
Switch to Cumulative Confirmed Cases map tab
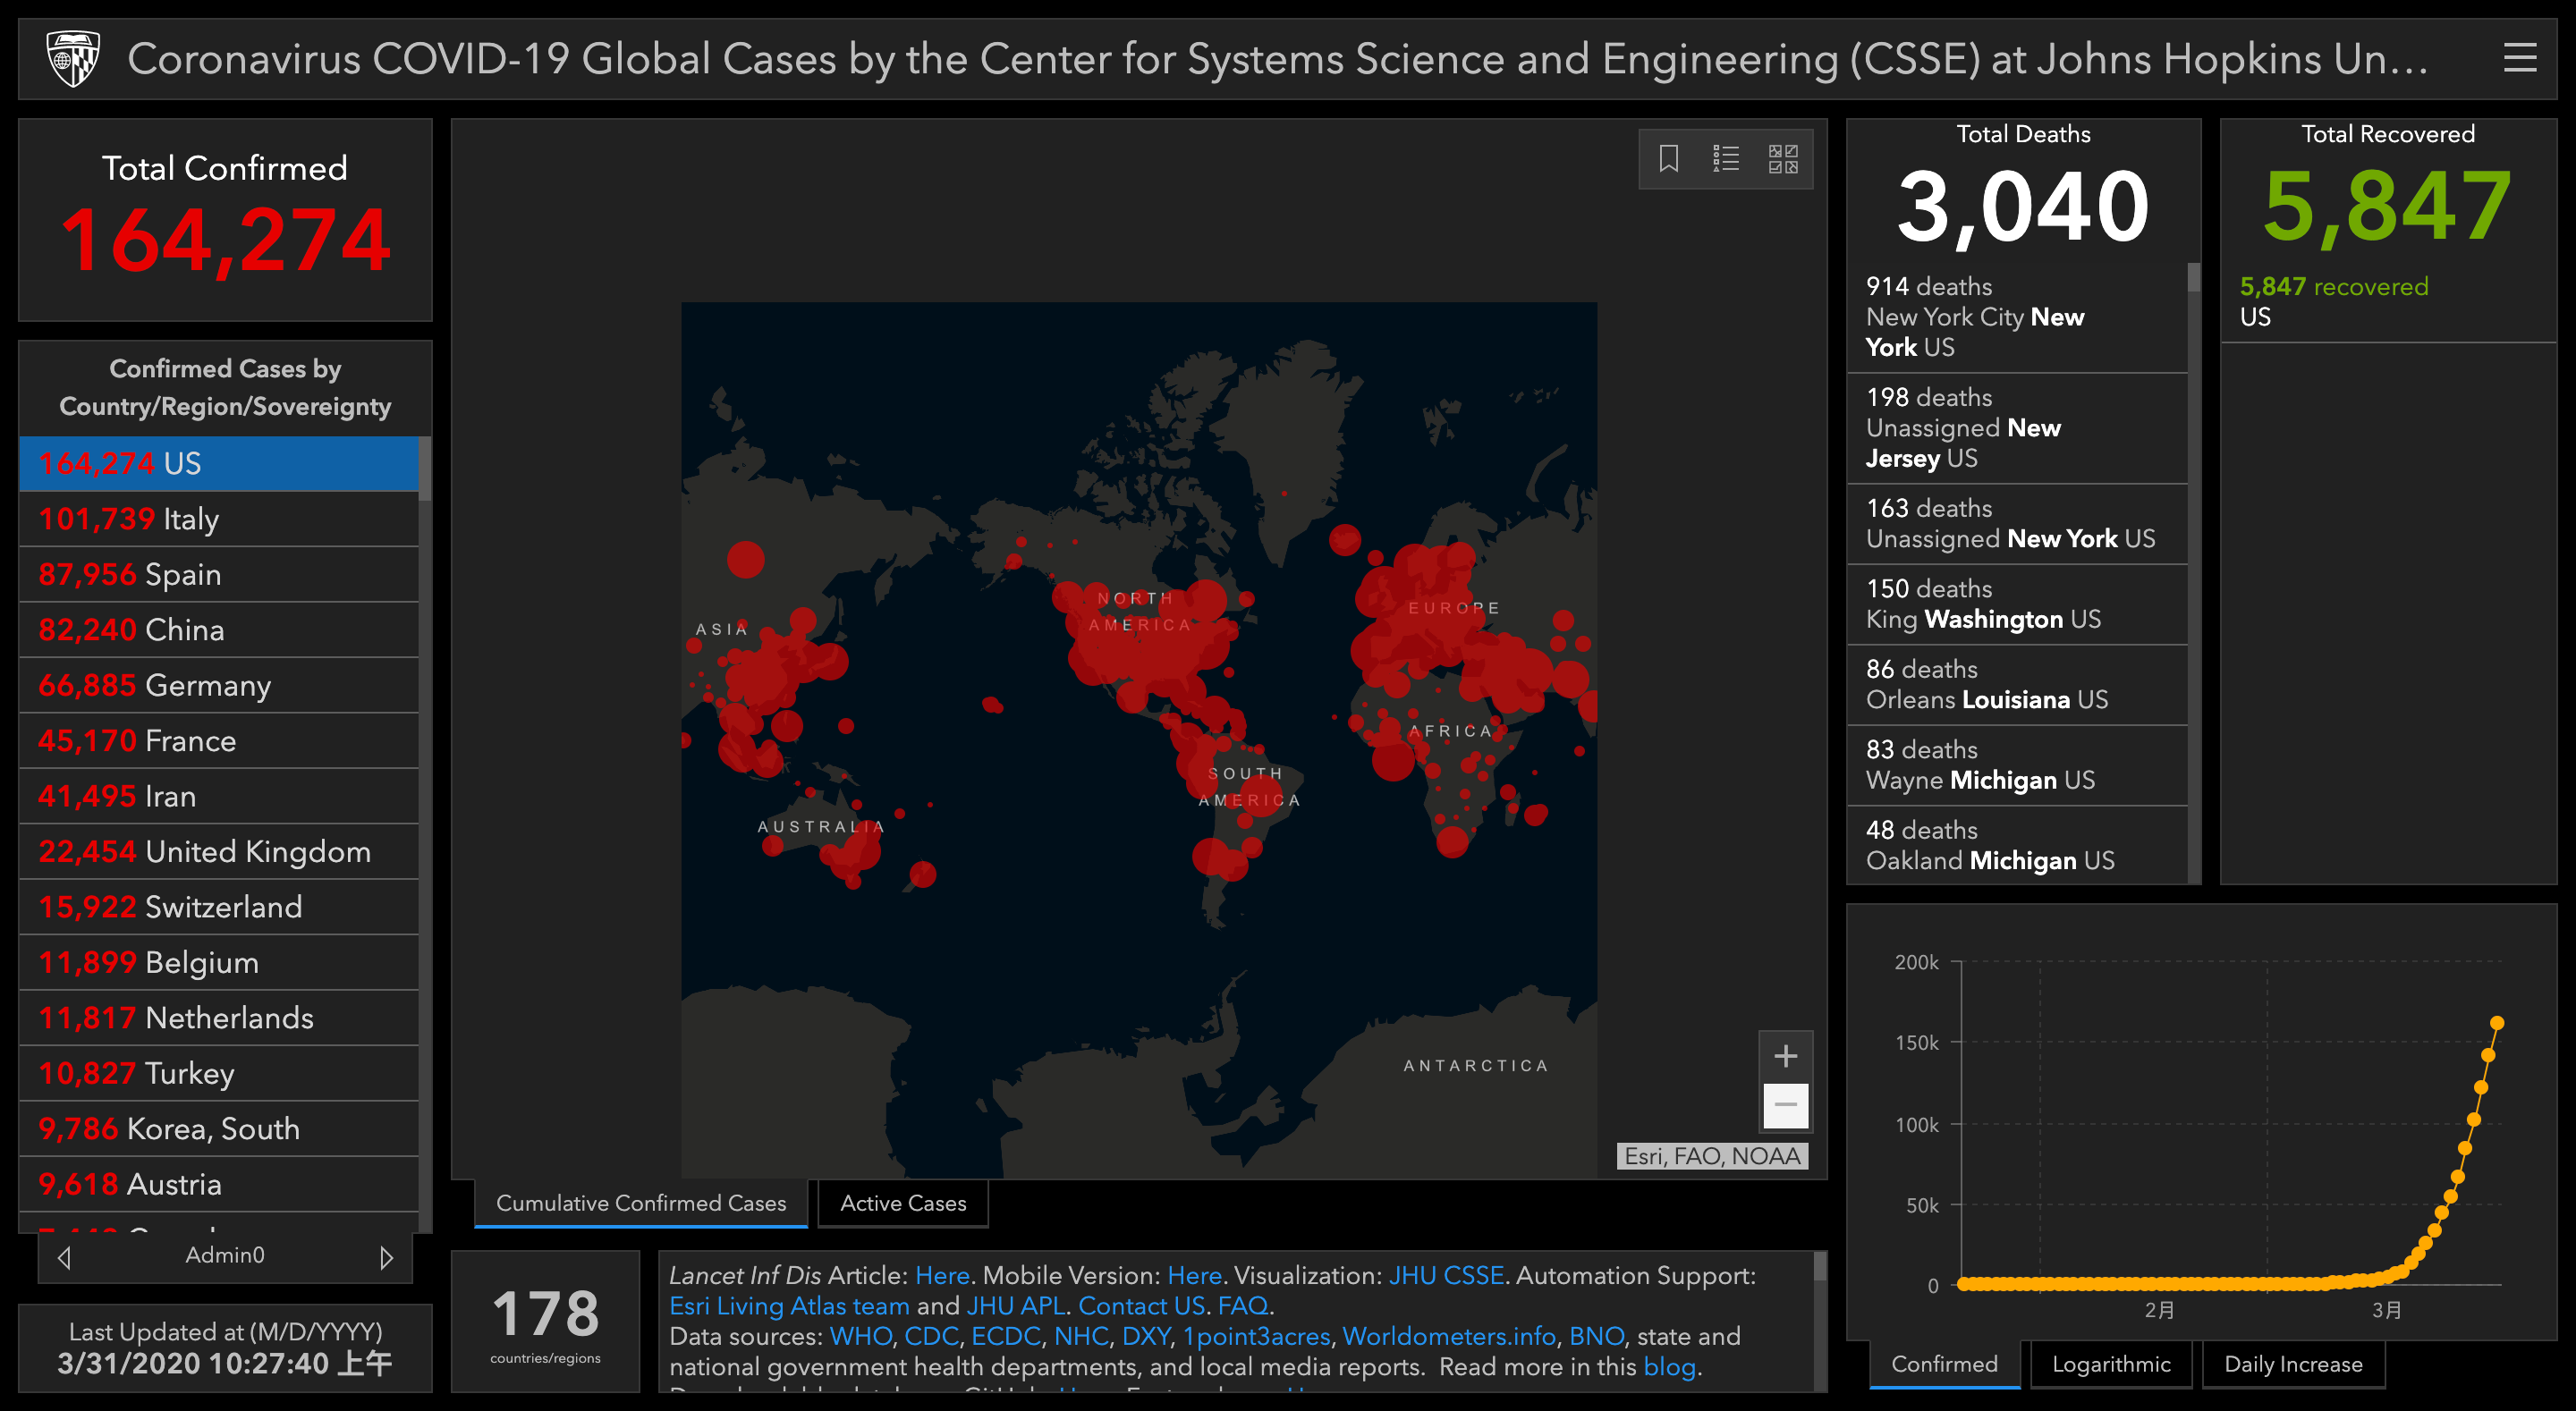coord(641,1203)
